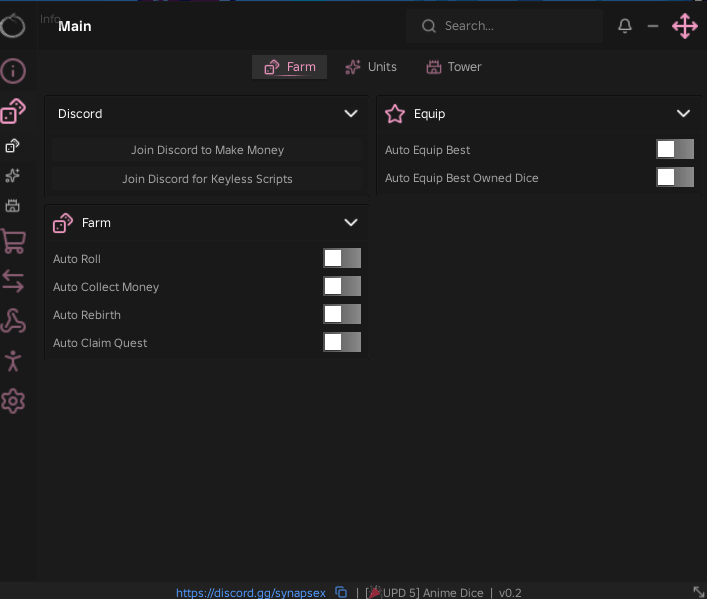Toggle Auto Roll switch
The image size is (707, 599).
(x=342, y=258)
